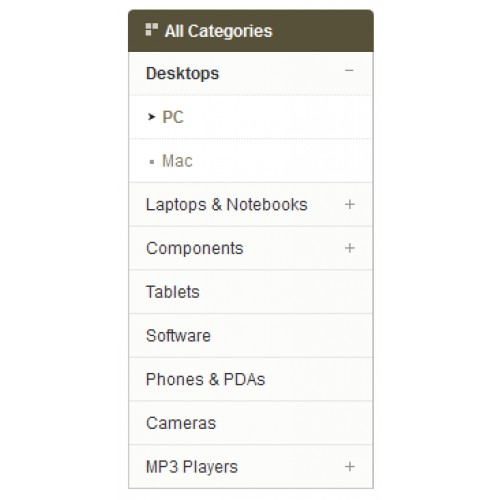Expand Laptops & Notebooks with the plus icon
This screenshot has height=500, width=500.
click(x=350, y=204)
